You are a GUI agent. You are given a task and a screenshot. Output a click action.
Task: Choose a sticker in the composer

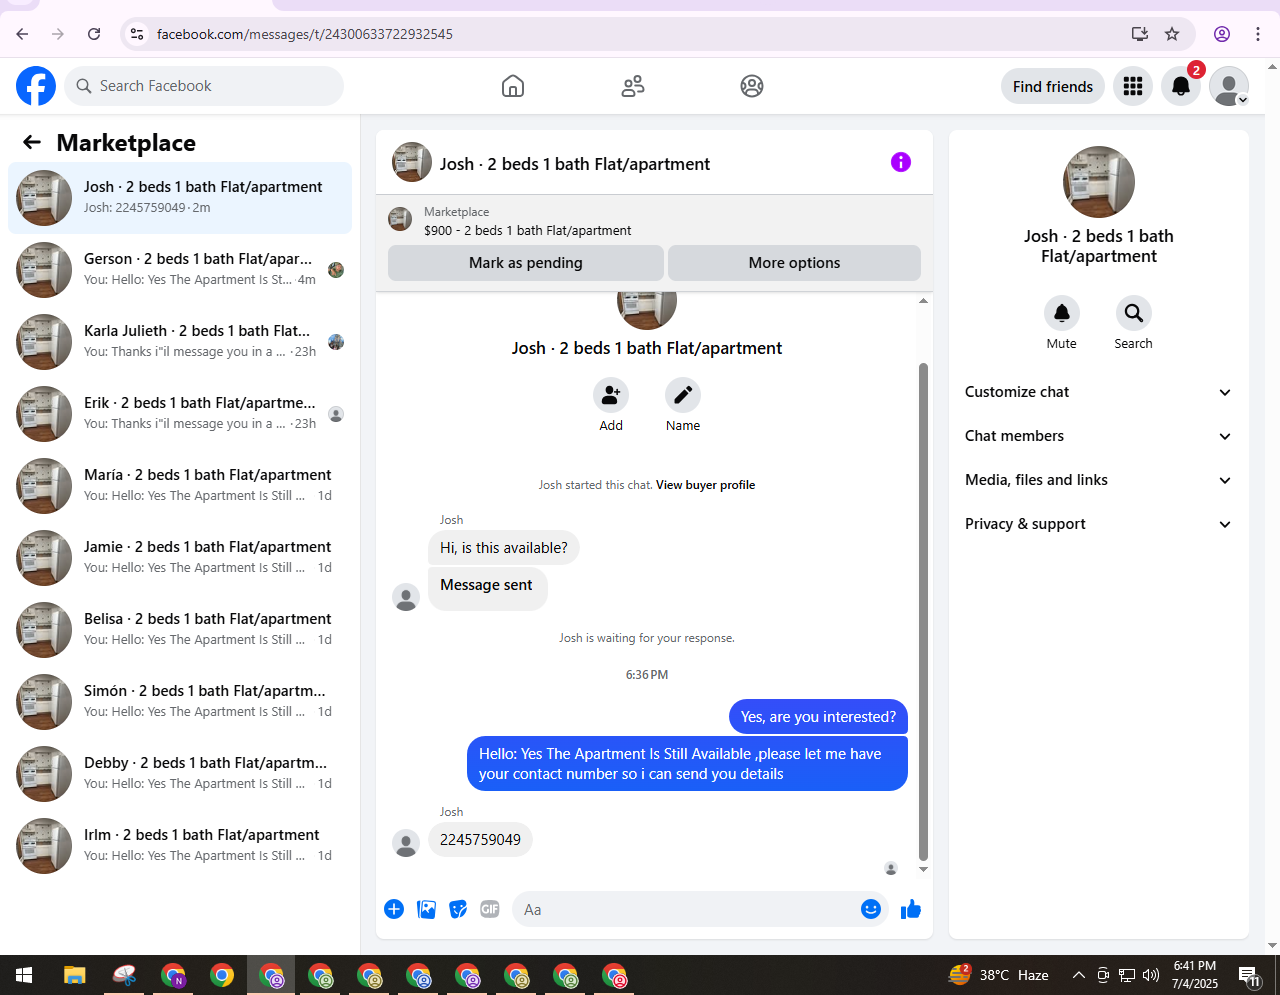point(458,909)
